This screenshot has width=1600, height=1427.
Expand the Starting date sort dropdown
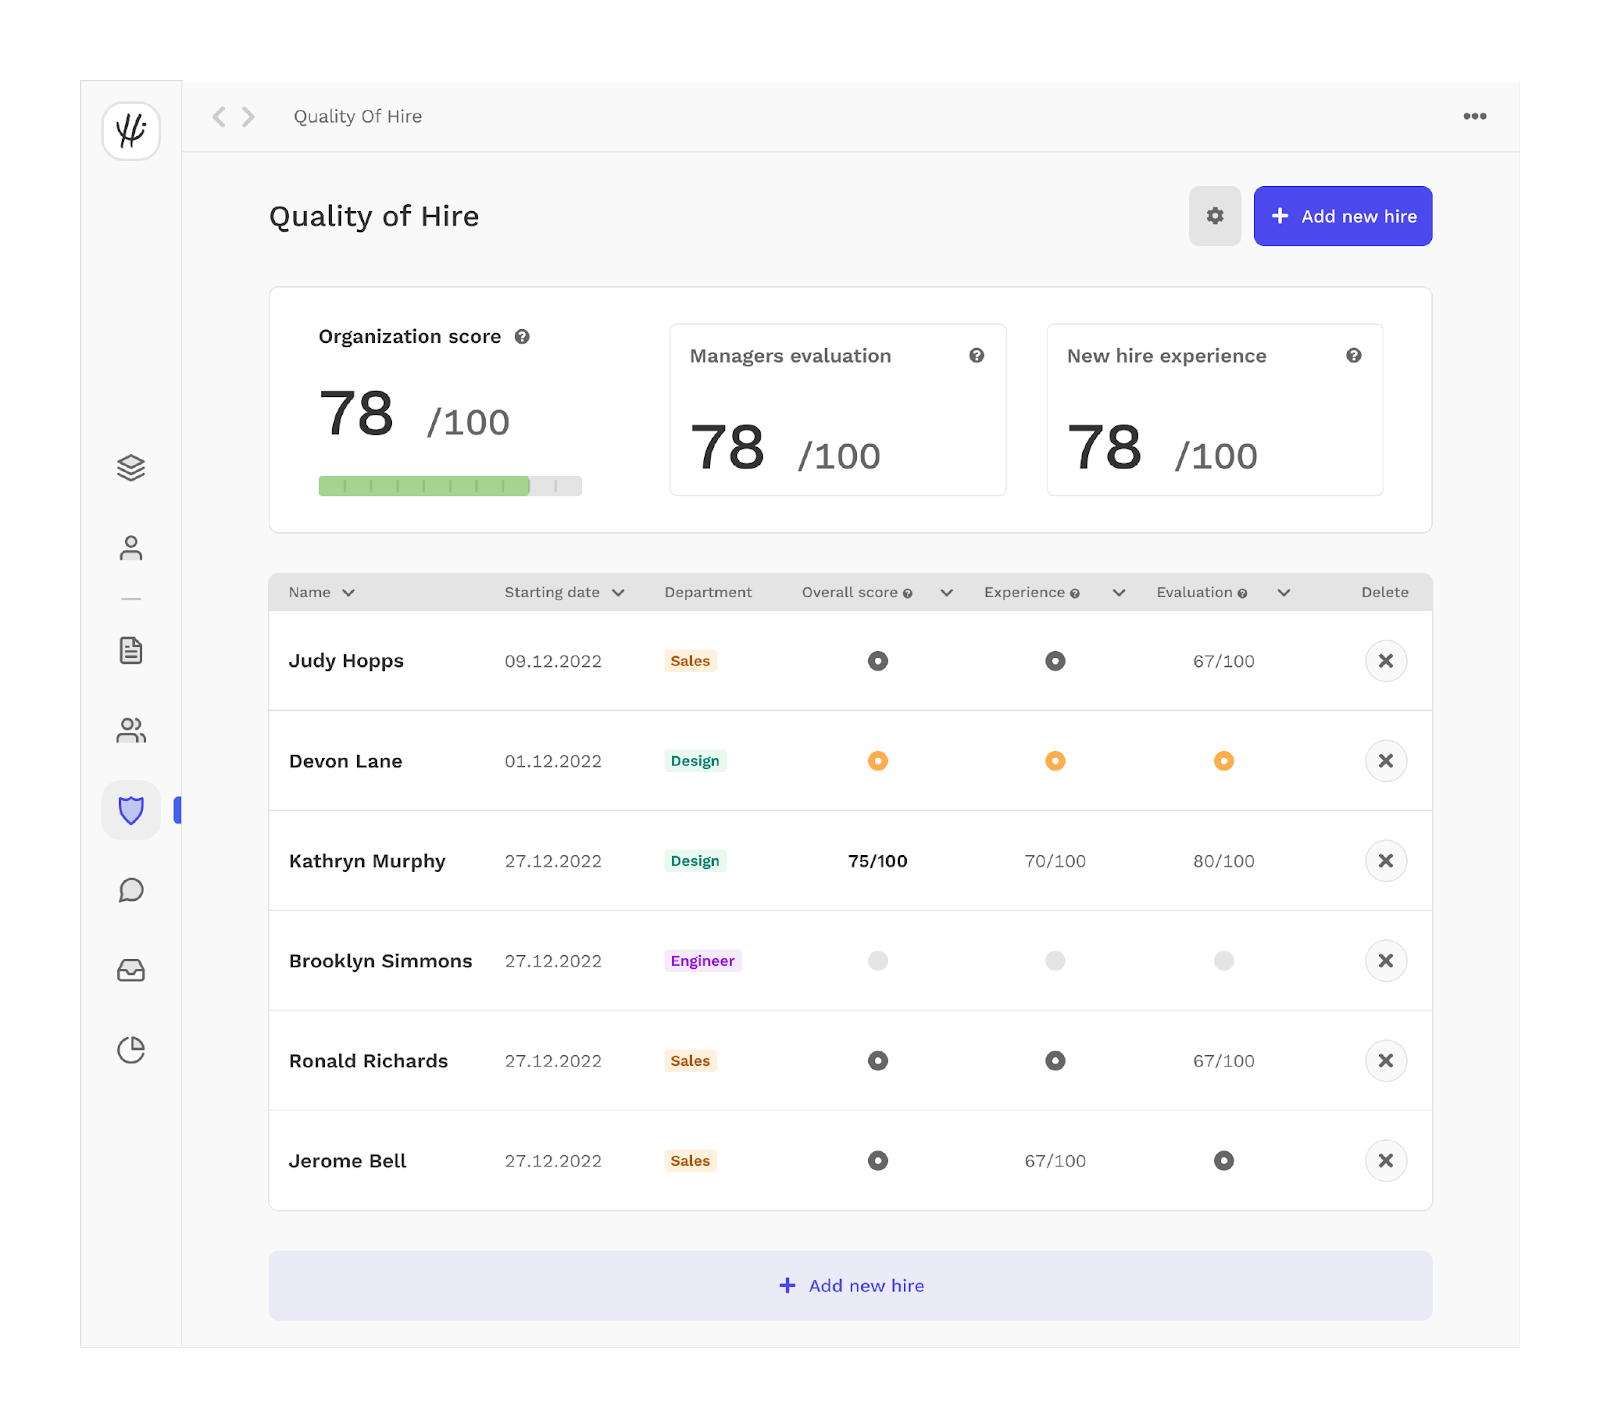point(619,592)
